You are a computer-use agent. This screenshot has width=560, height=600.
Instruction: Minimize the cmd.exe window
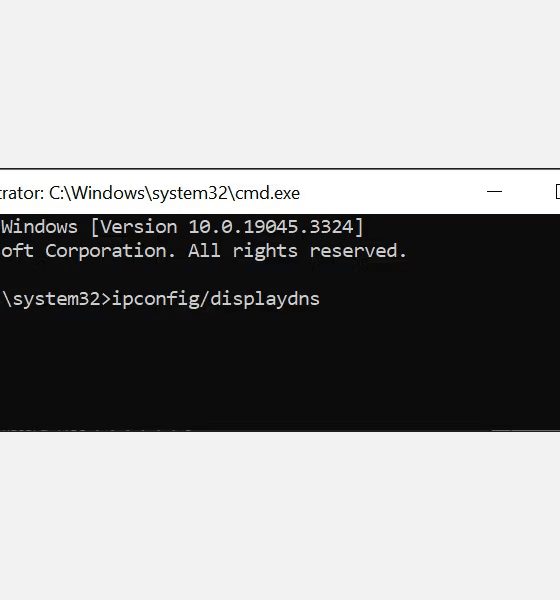tap(494, 191)
